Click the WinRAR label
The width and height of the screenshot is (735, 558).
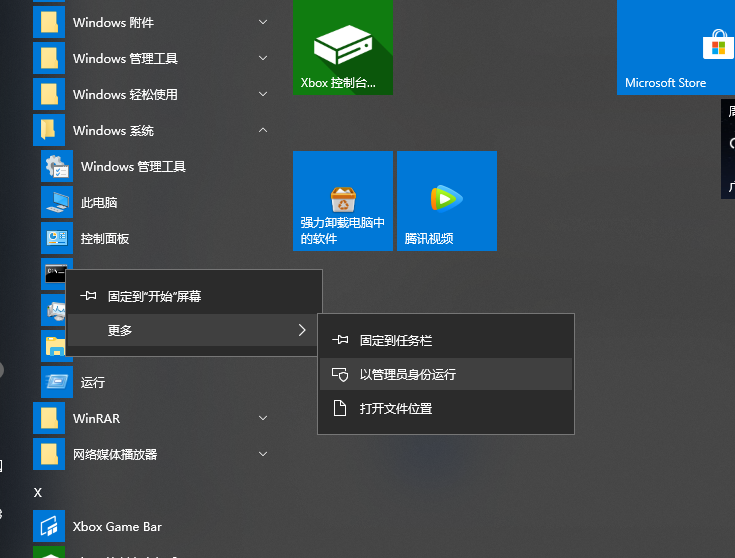tap(97, 418)
